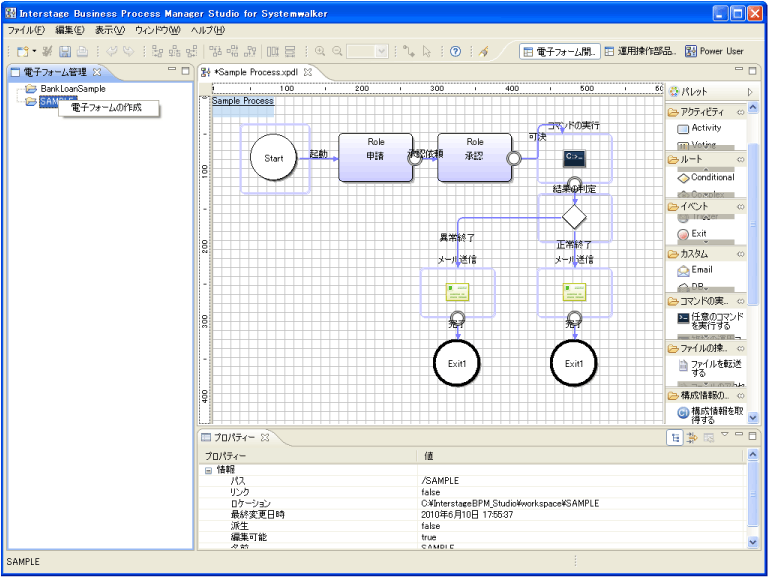
Task: Open the 表示(V) menu
Action: [x=109, y=30]
